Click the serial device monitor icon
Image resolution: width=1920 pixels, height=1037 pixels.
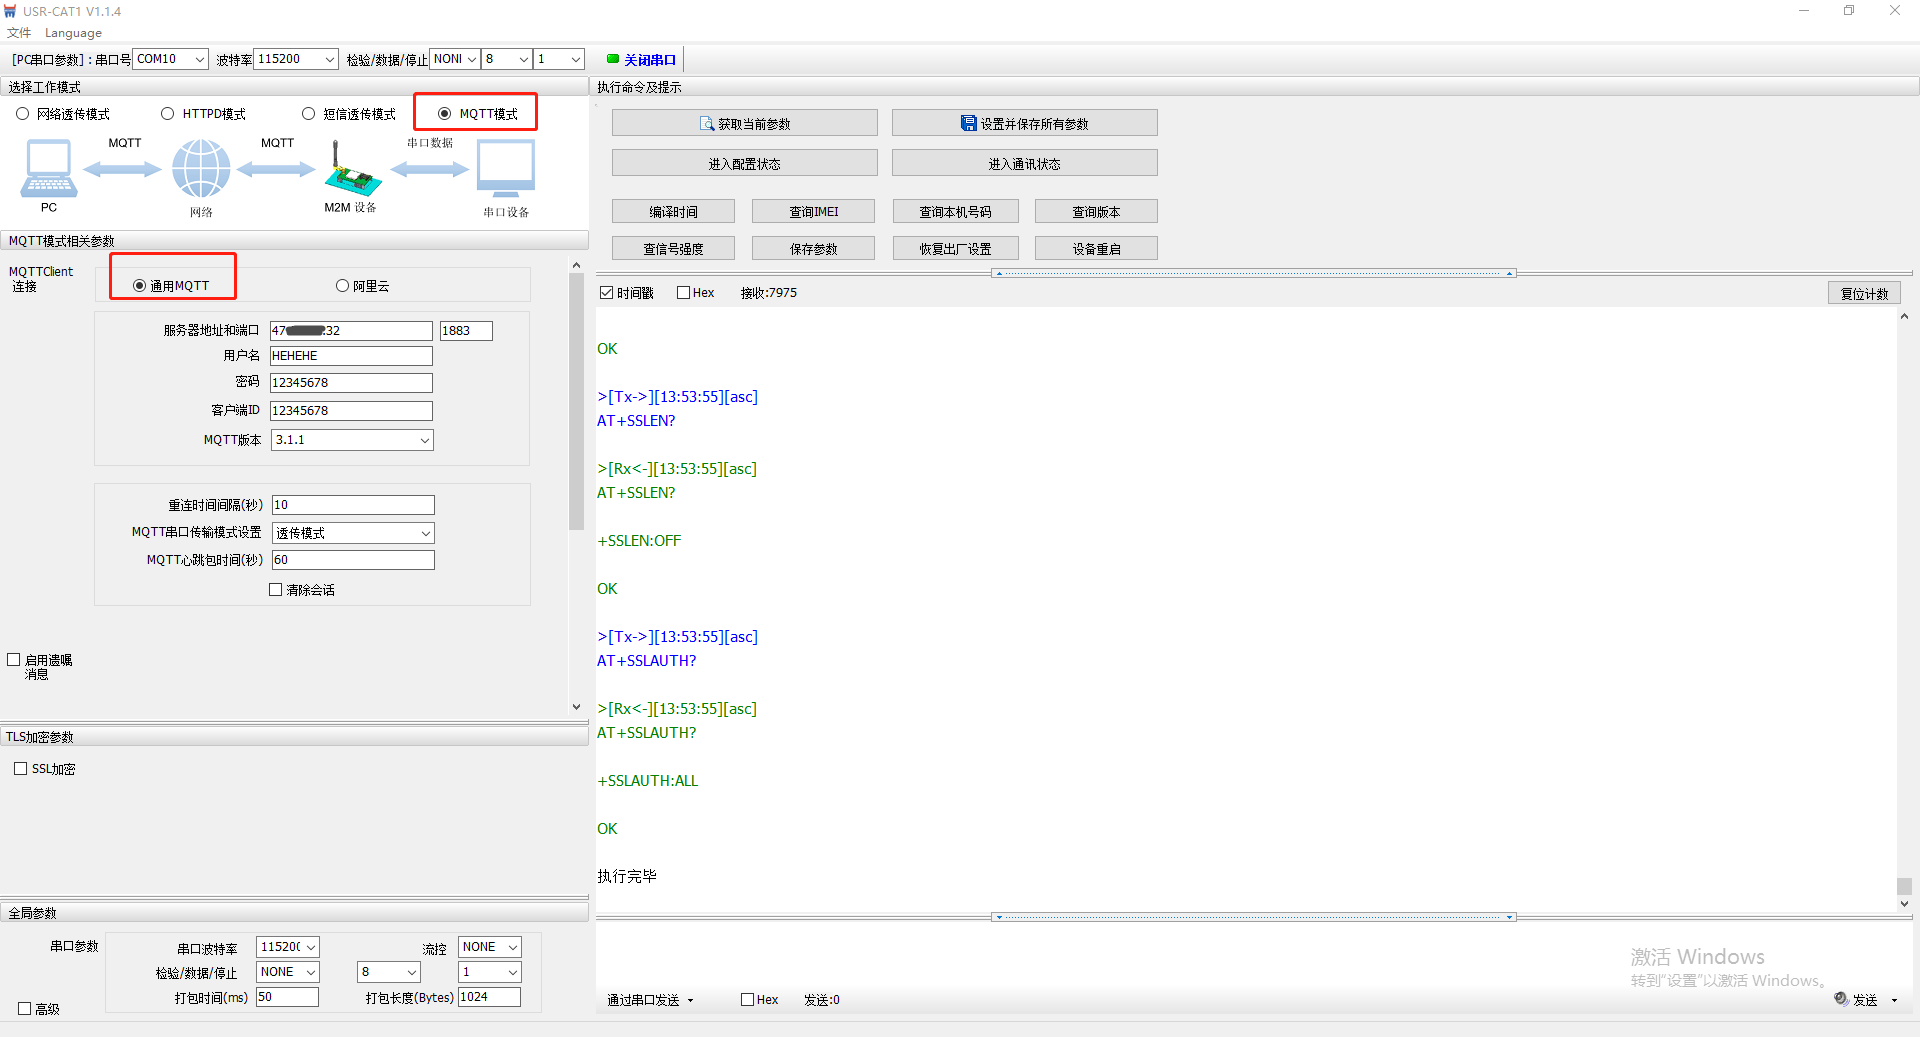coord(506,168)
